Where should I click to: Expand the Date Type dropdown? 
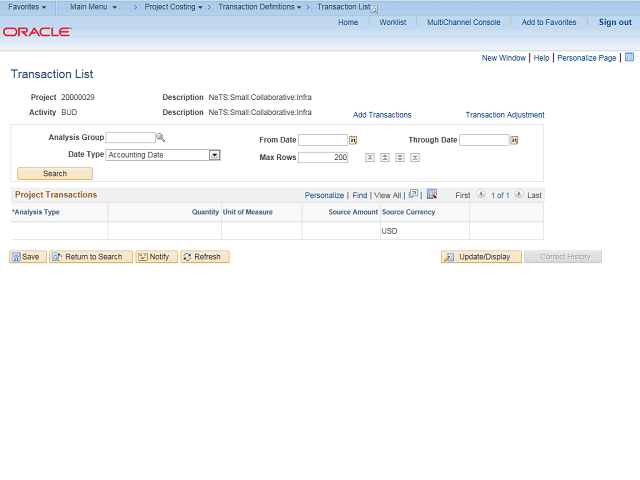point(215,155)
